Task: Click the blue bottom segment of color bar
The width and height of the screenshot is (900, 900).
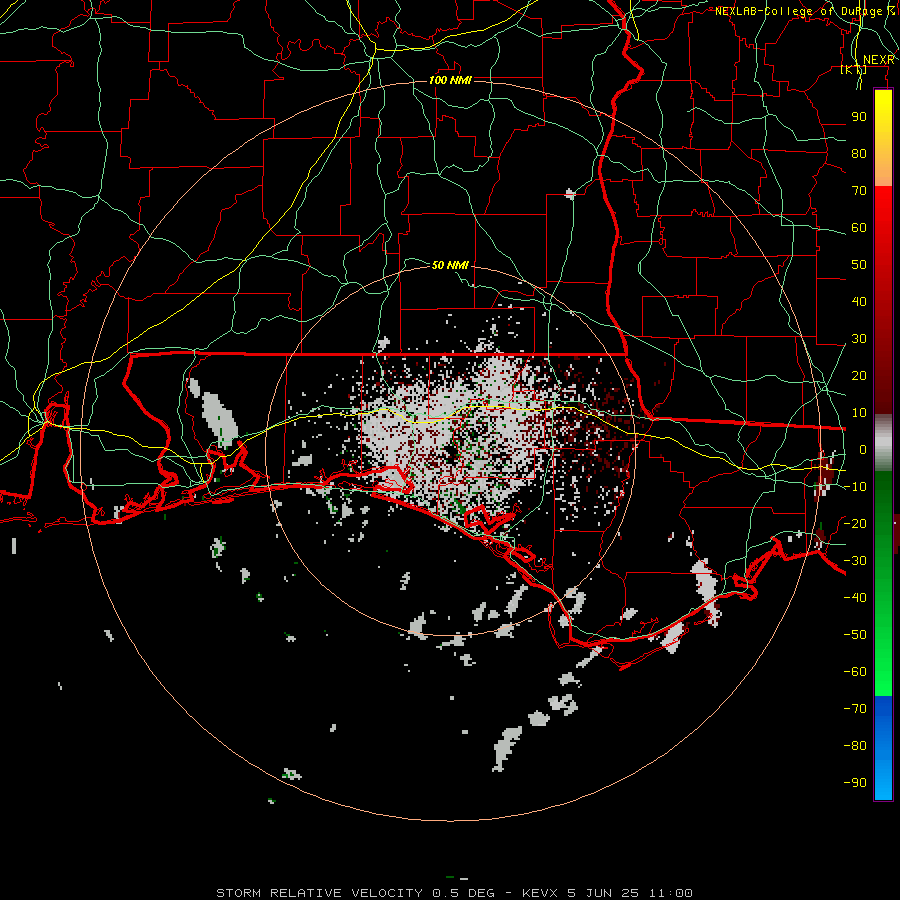Action: pos(883,748)
